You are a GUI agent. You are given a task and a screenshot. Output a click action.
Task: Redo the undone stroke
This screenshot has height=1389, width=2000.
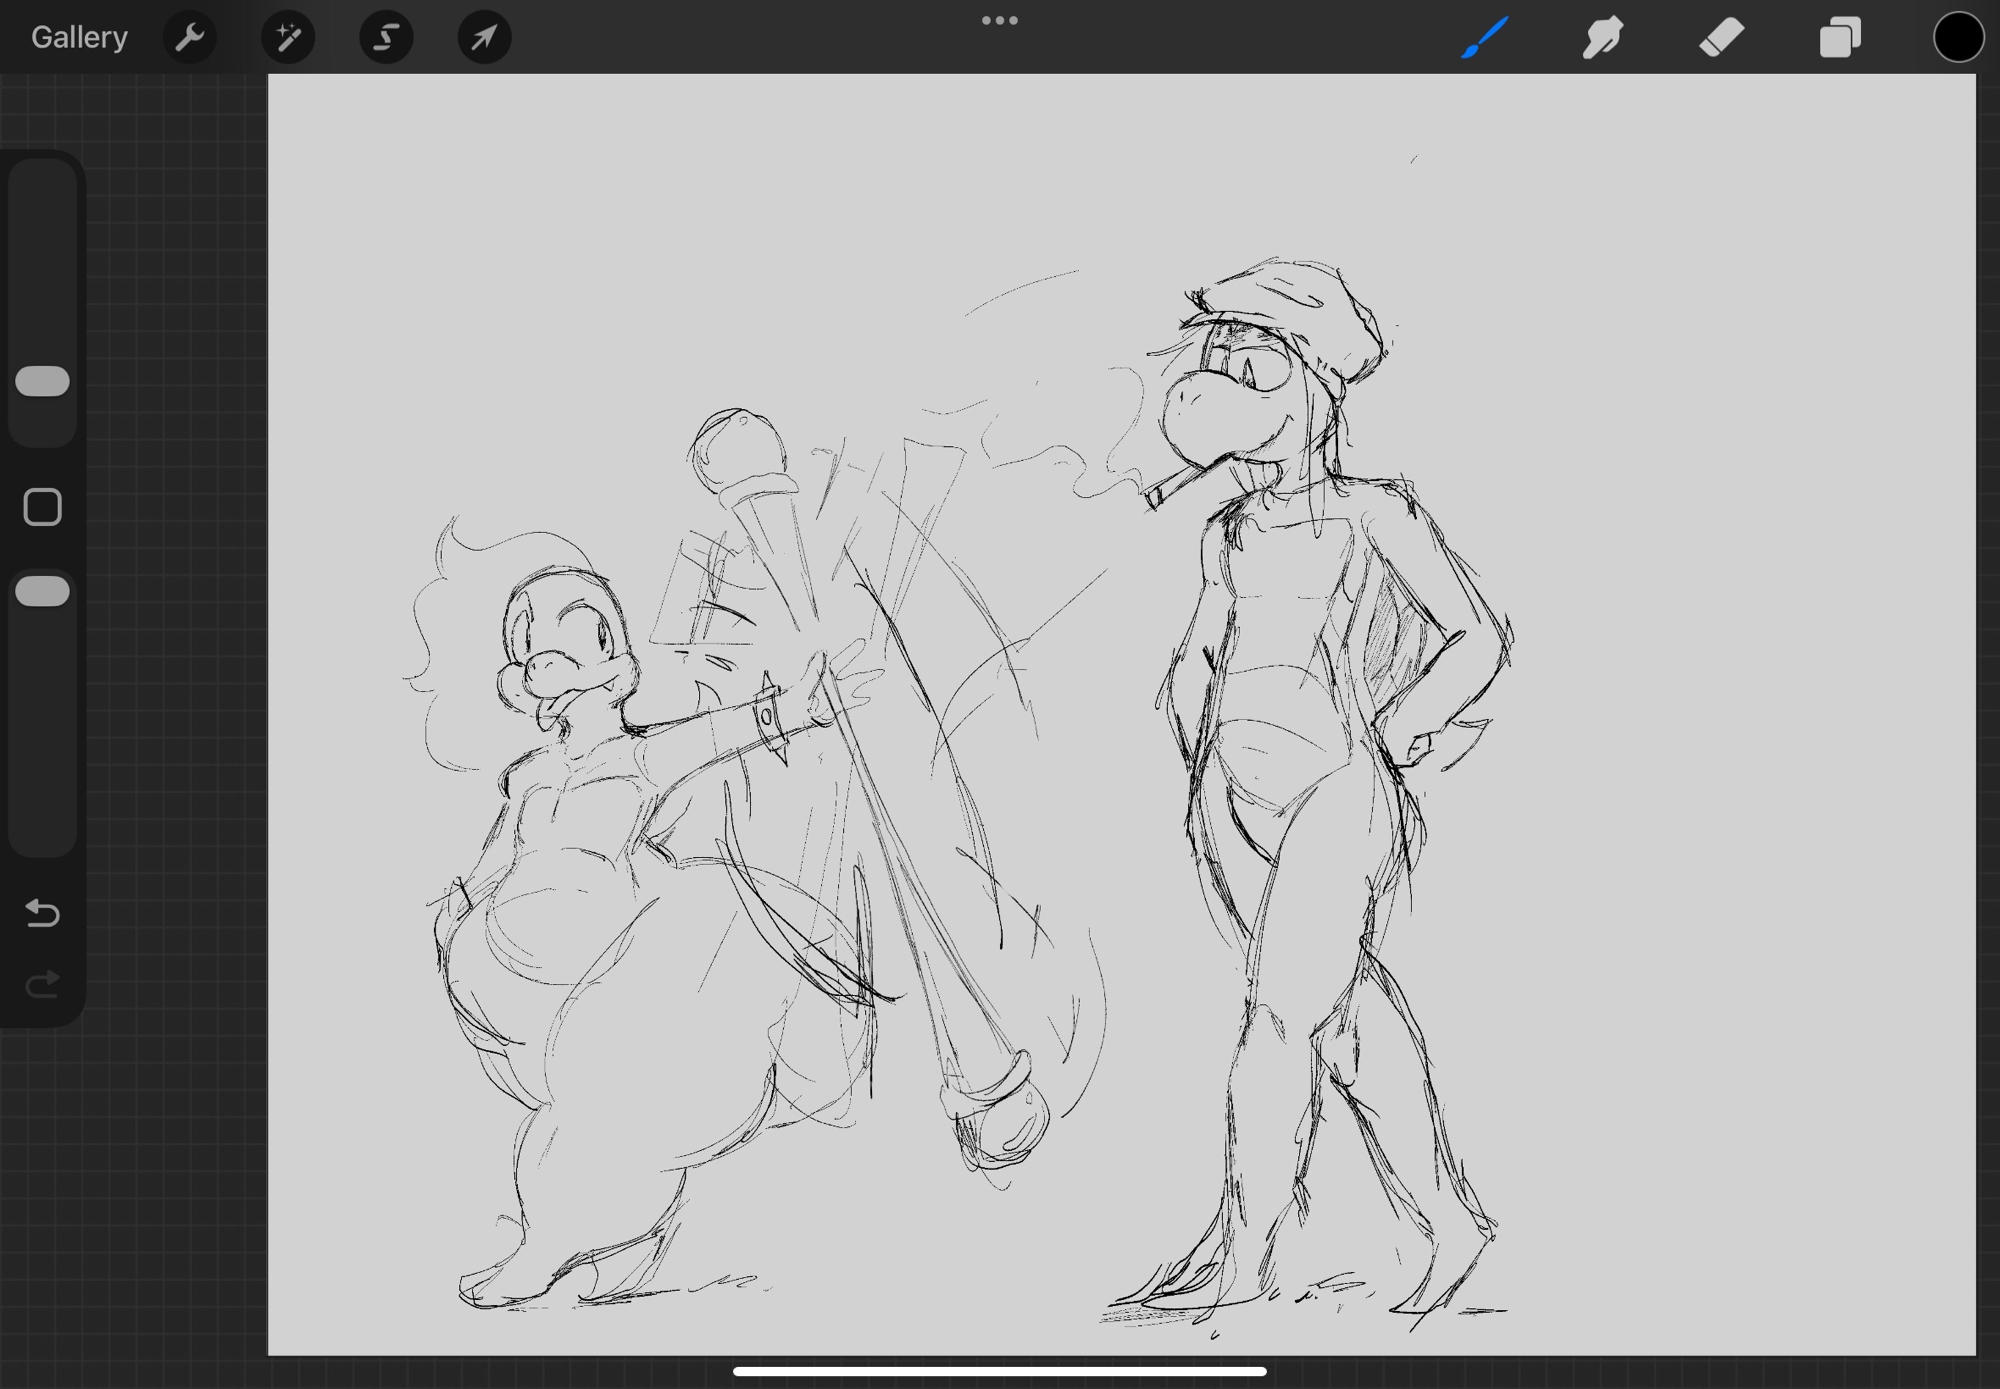pyautogui.click(x=42, y=985)
